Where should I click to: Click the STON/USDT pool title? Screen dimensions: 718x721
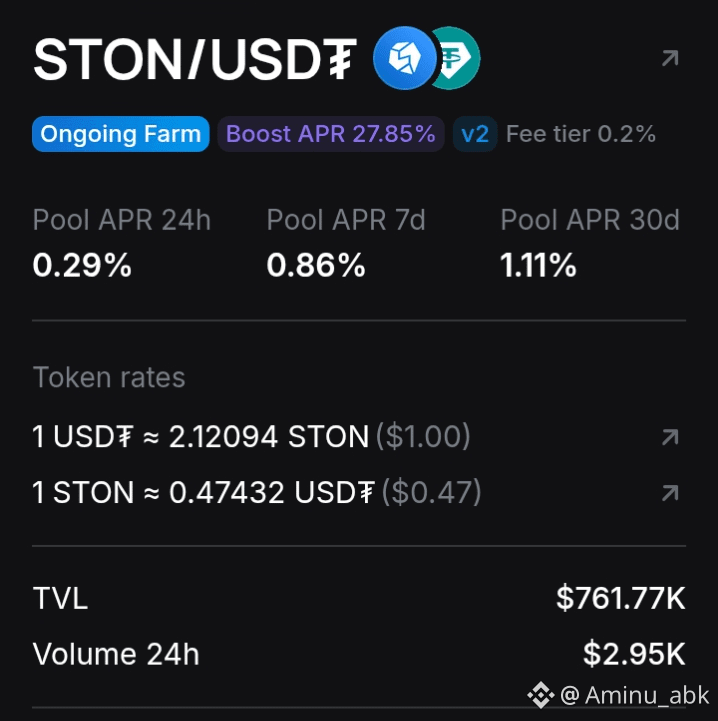click(195, 59)
